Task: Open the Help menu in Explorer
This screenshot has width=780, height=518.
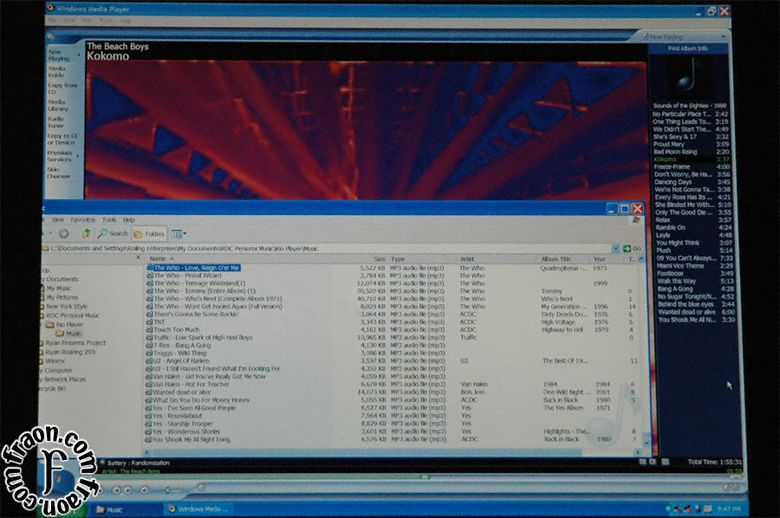Action: (129, 219)
